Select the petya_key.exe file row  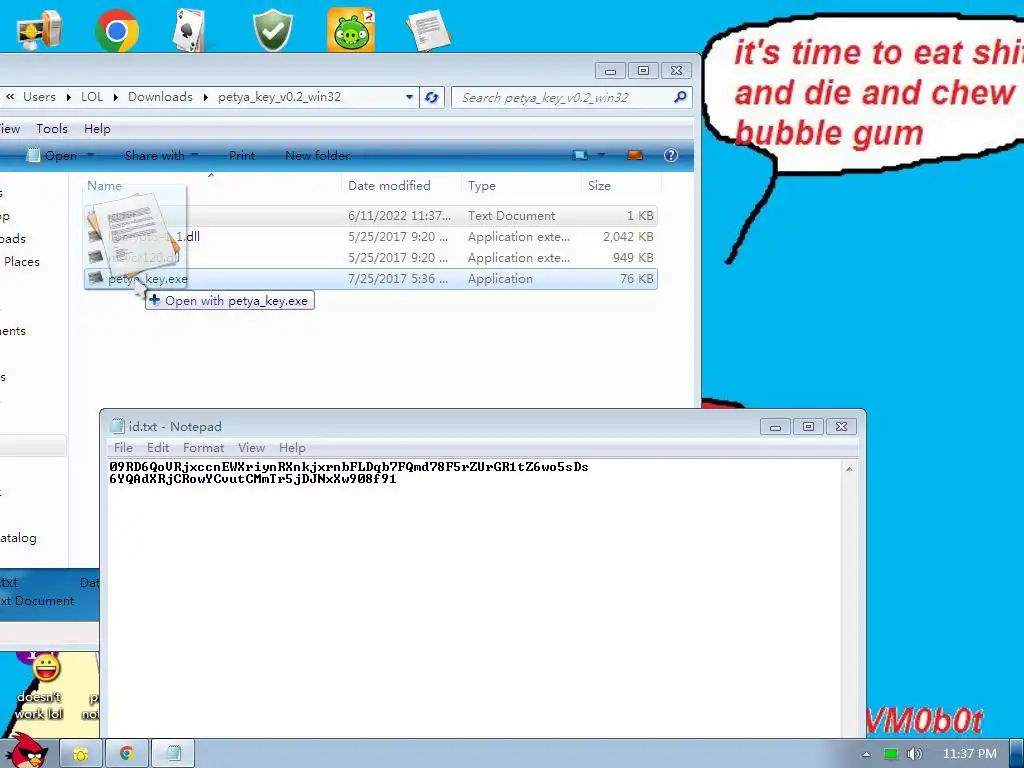point(370,279)
